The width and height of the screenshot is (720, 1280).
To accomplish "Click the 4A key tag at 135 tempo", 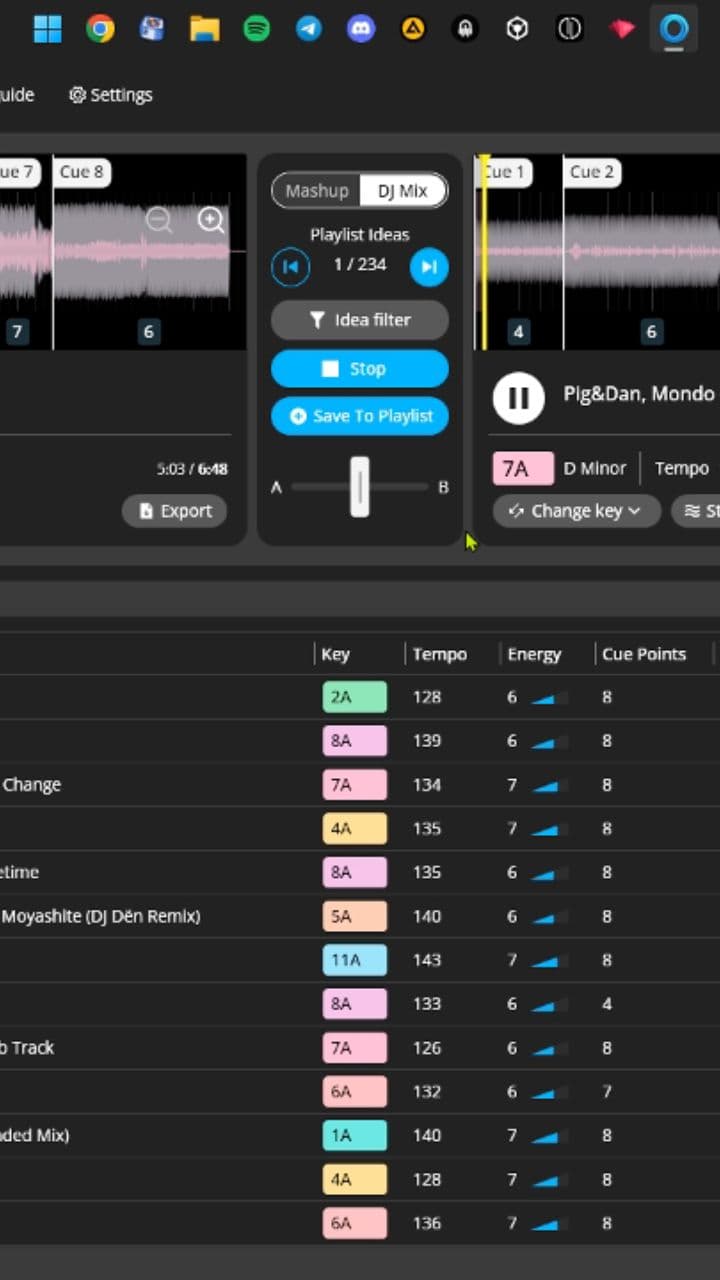I will coord(354,829).
